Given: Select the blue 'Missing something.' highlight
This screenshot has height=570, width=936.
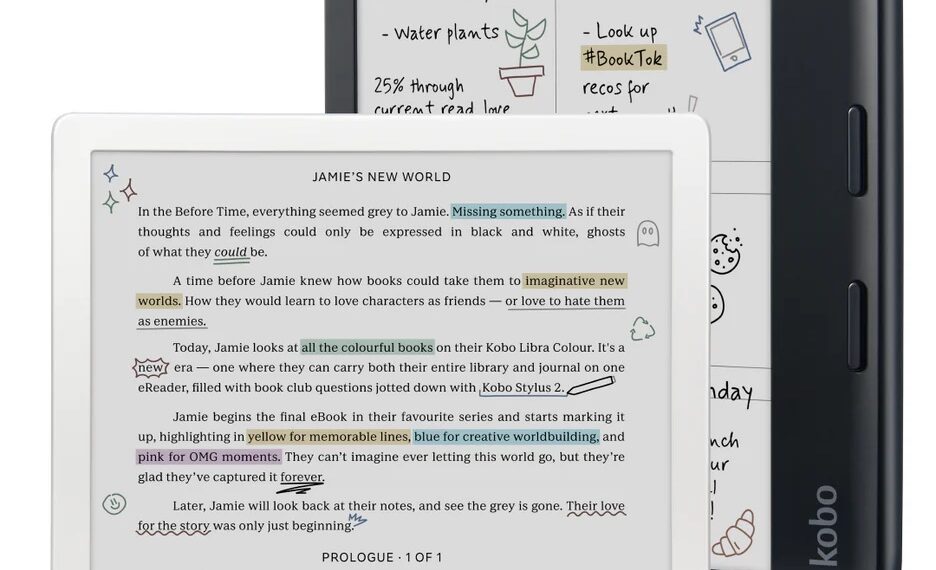Looking at the screenshot, I should point(508,211).
